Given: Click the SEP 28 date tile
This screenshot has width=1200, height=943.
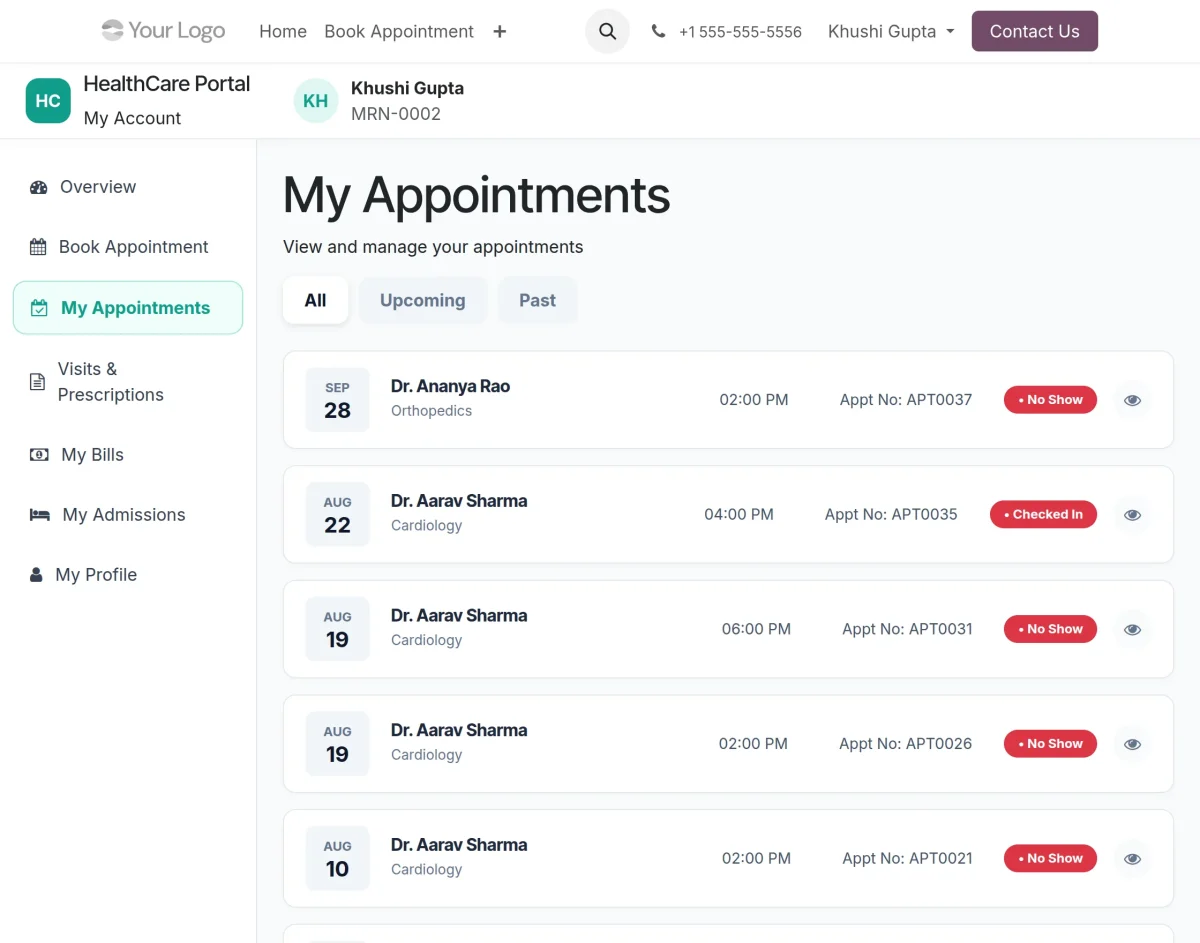Looking at the screenshot, I should [x=337, y=400].
